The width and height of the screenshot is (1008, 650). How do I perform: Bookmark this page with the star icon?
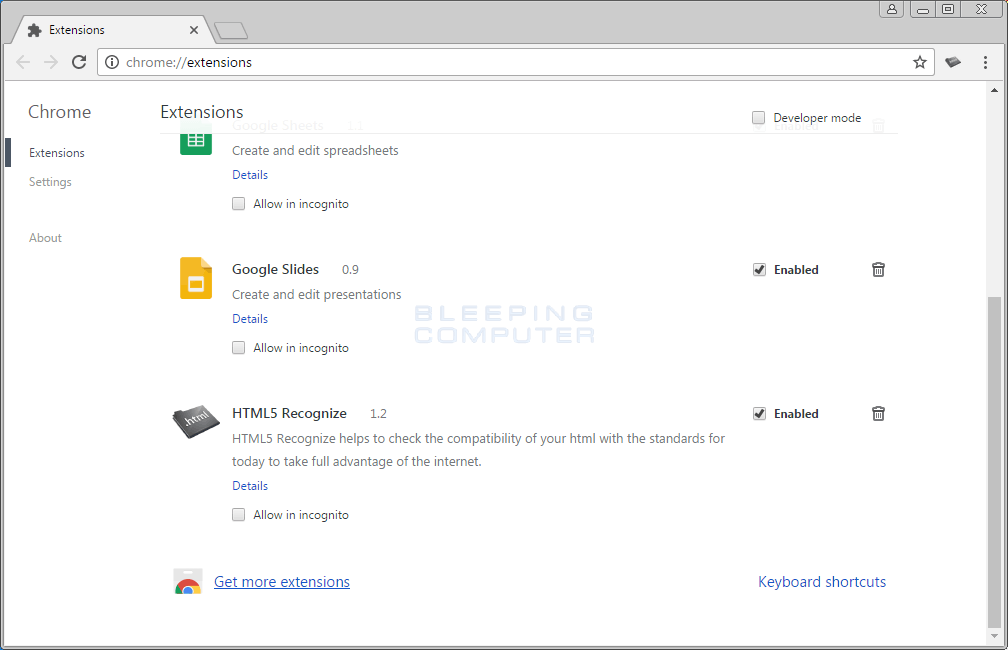(920, 62)
